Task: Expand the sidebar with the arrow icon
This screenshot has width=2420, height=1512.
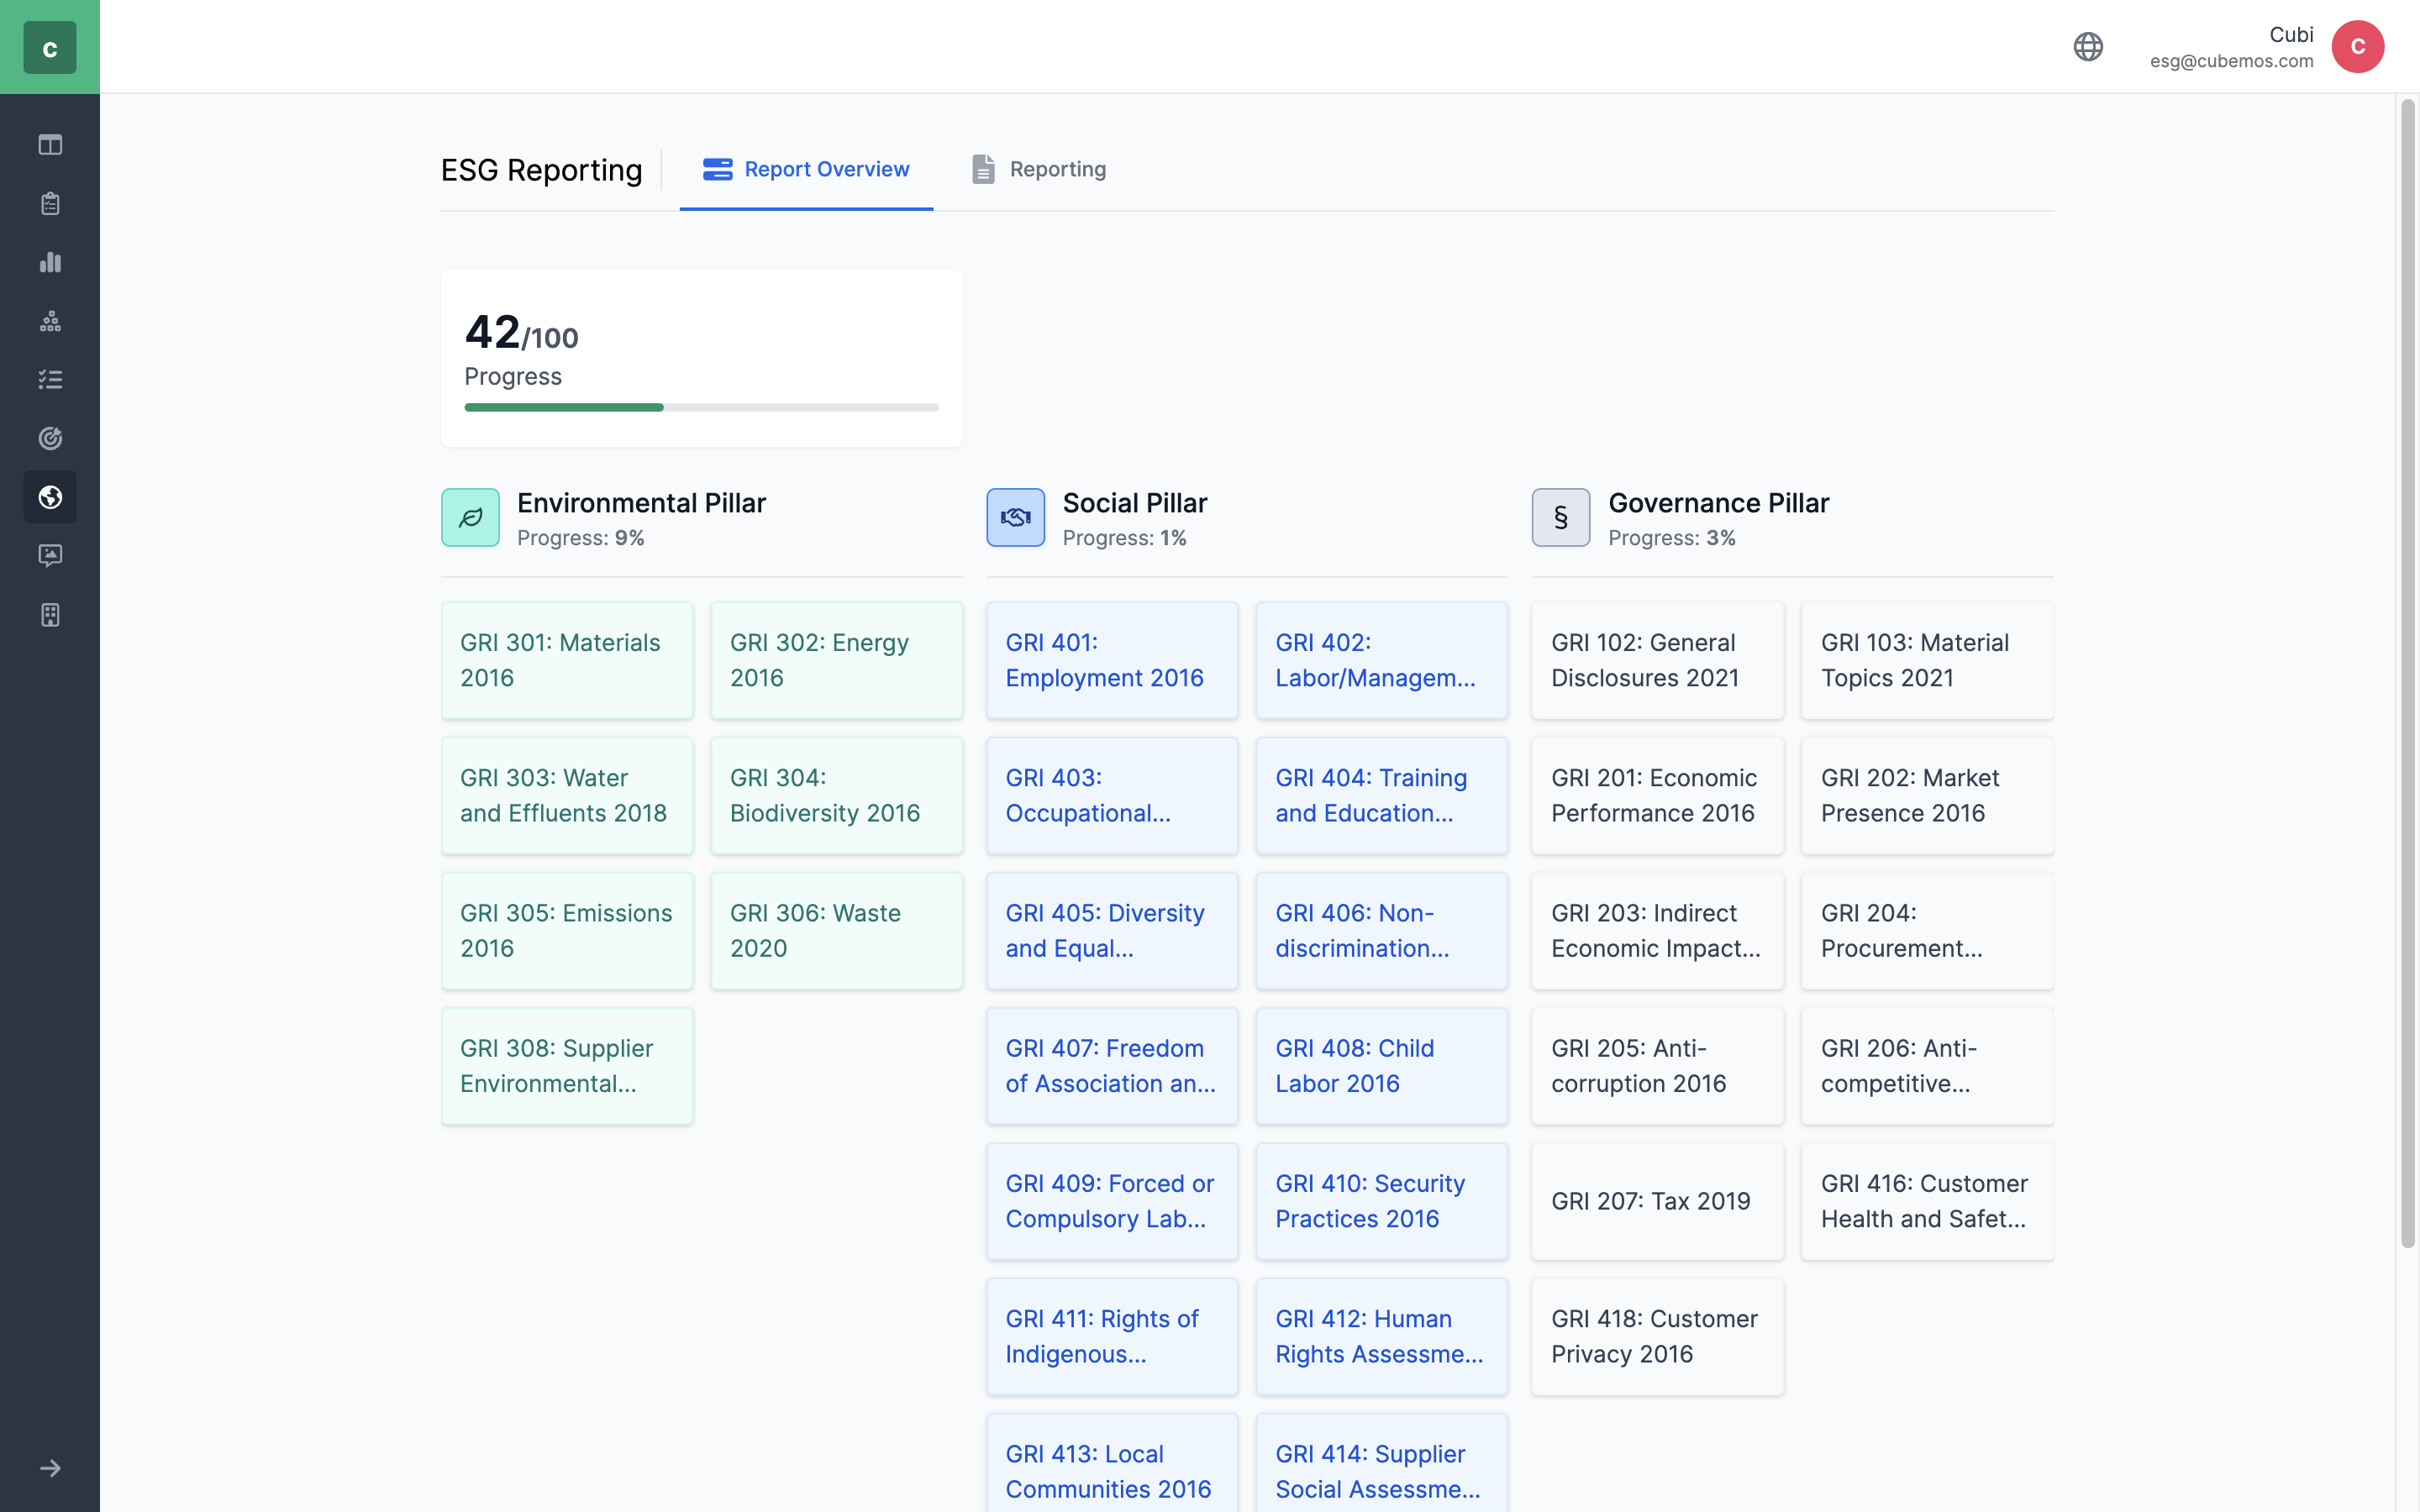Action: (50, 1468)
